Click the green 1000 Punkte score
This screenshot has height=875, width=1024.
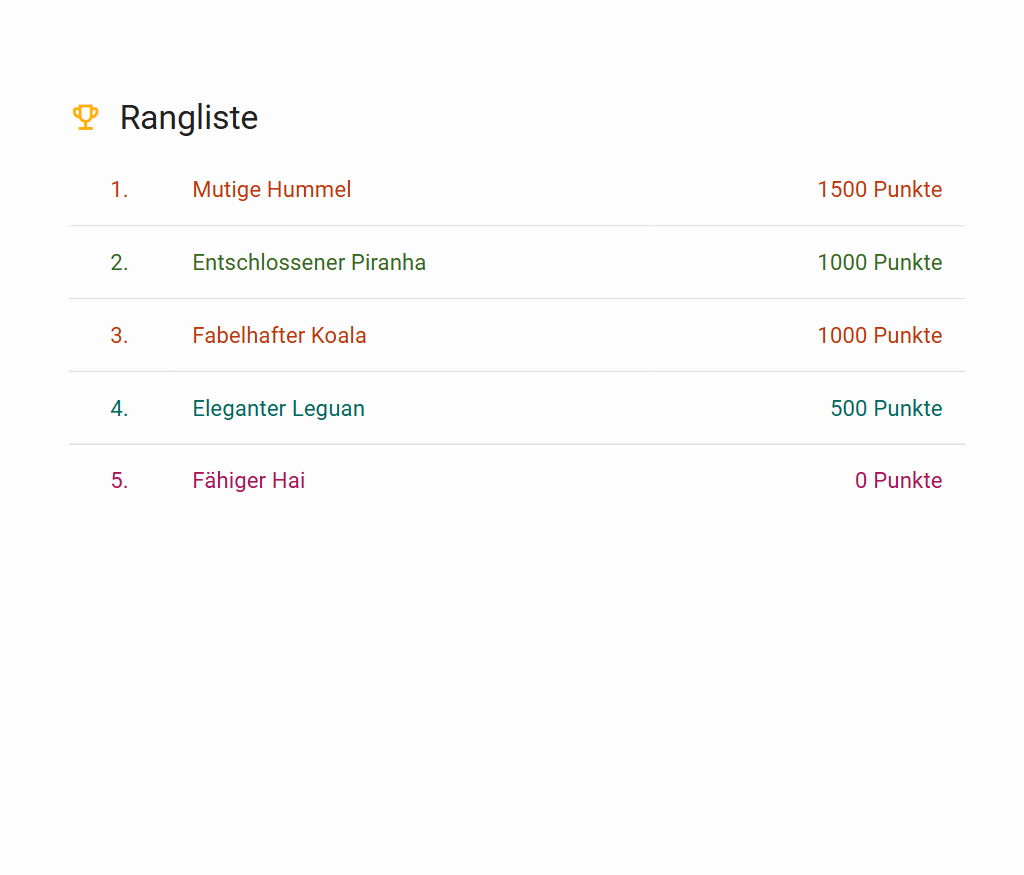click(x=879, y=263)
